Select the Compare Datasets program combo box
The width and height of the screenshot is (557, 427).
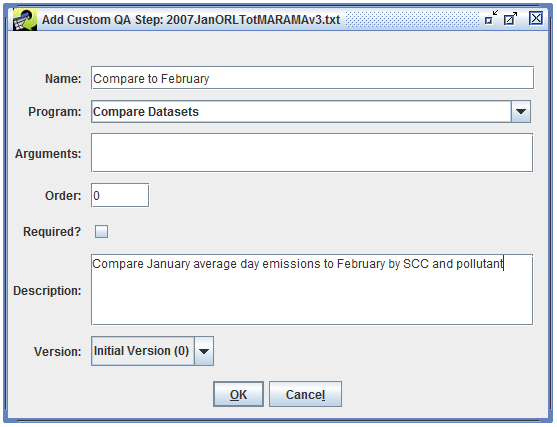(x=311, y=112)
